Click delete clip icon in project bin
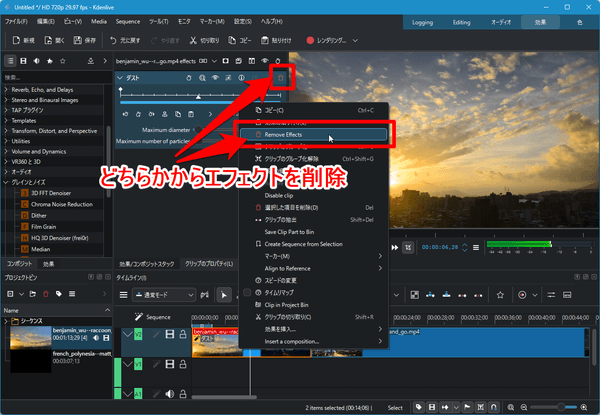 pyautogui.click(x=44, y=293)
